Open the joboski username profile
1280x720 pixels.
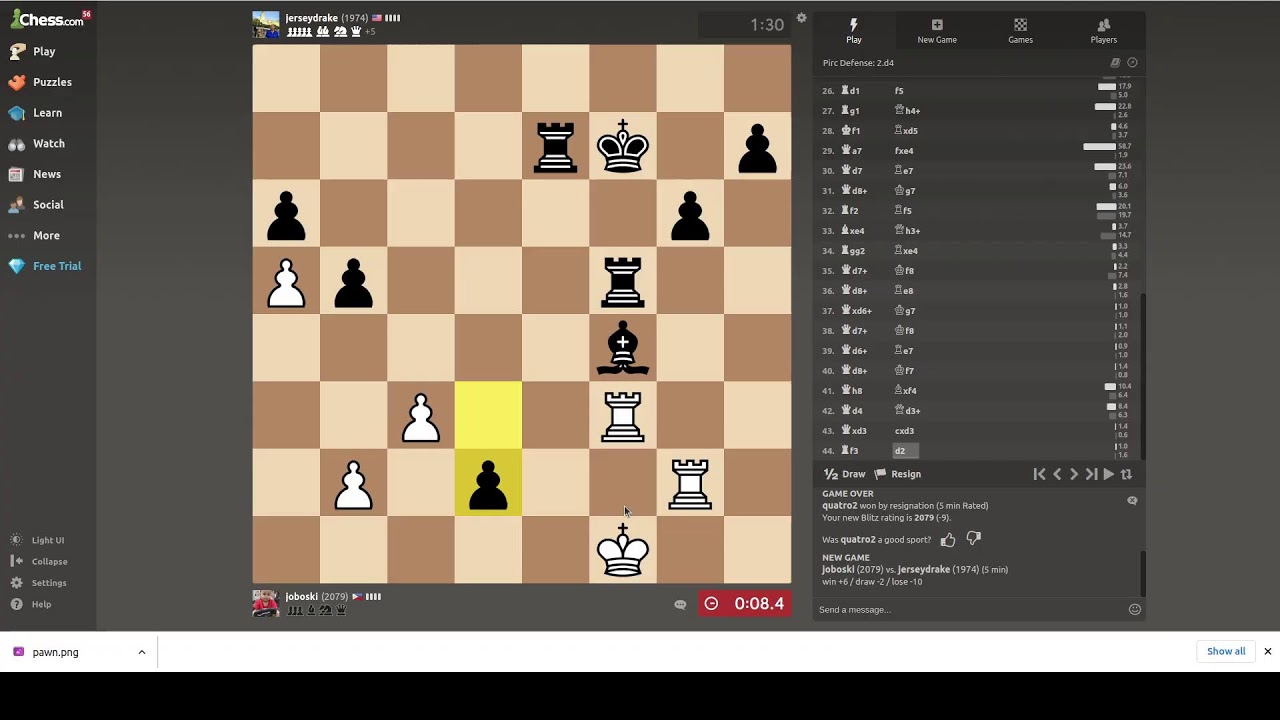(x=302, y=596)
